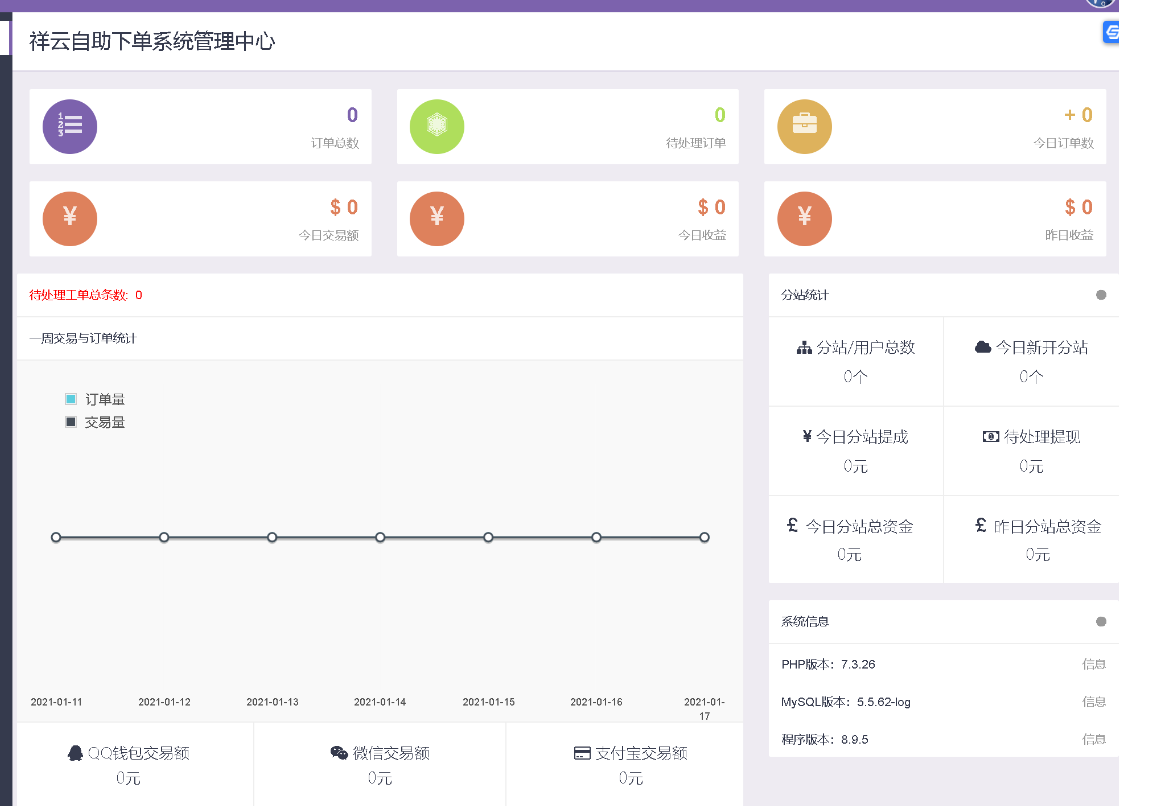The width and height of the screenshot is (1171, 806).
Task: Click the 订单总数 count value
Action: point(352,115)
